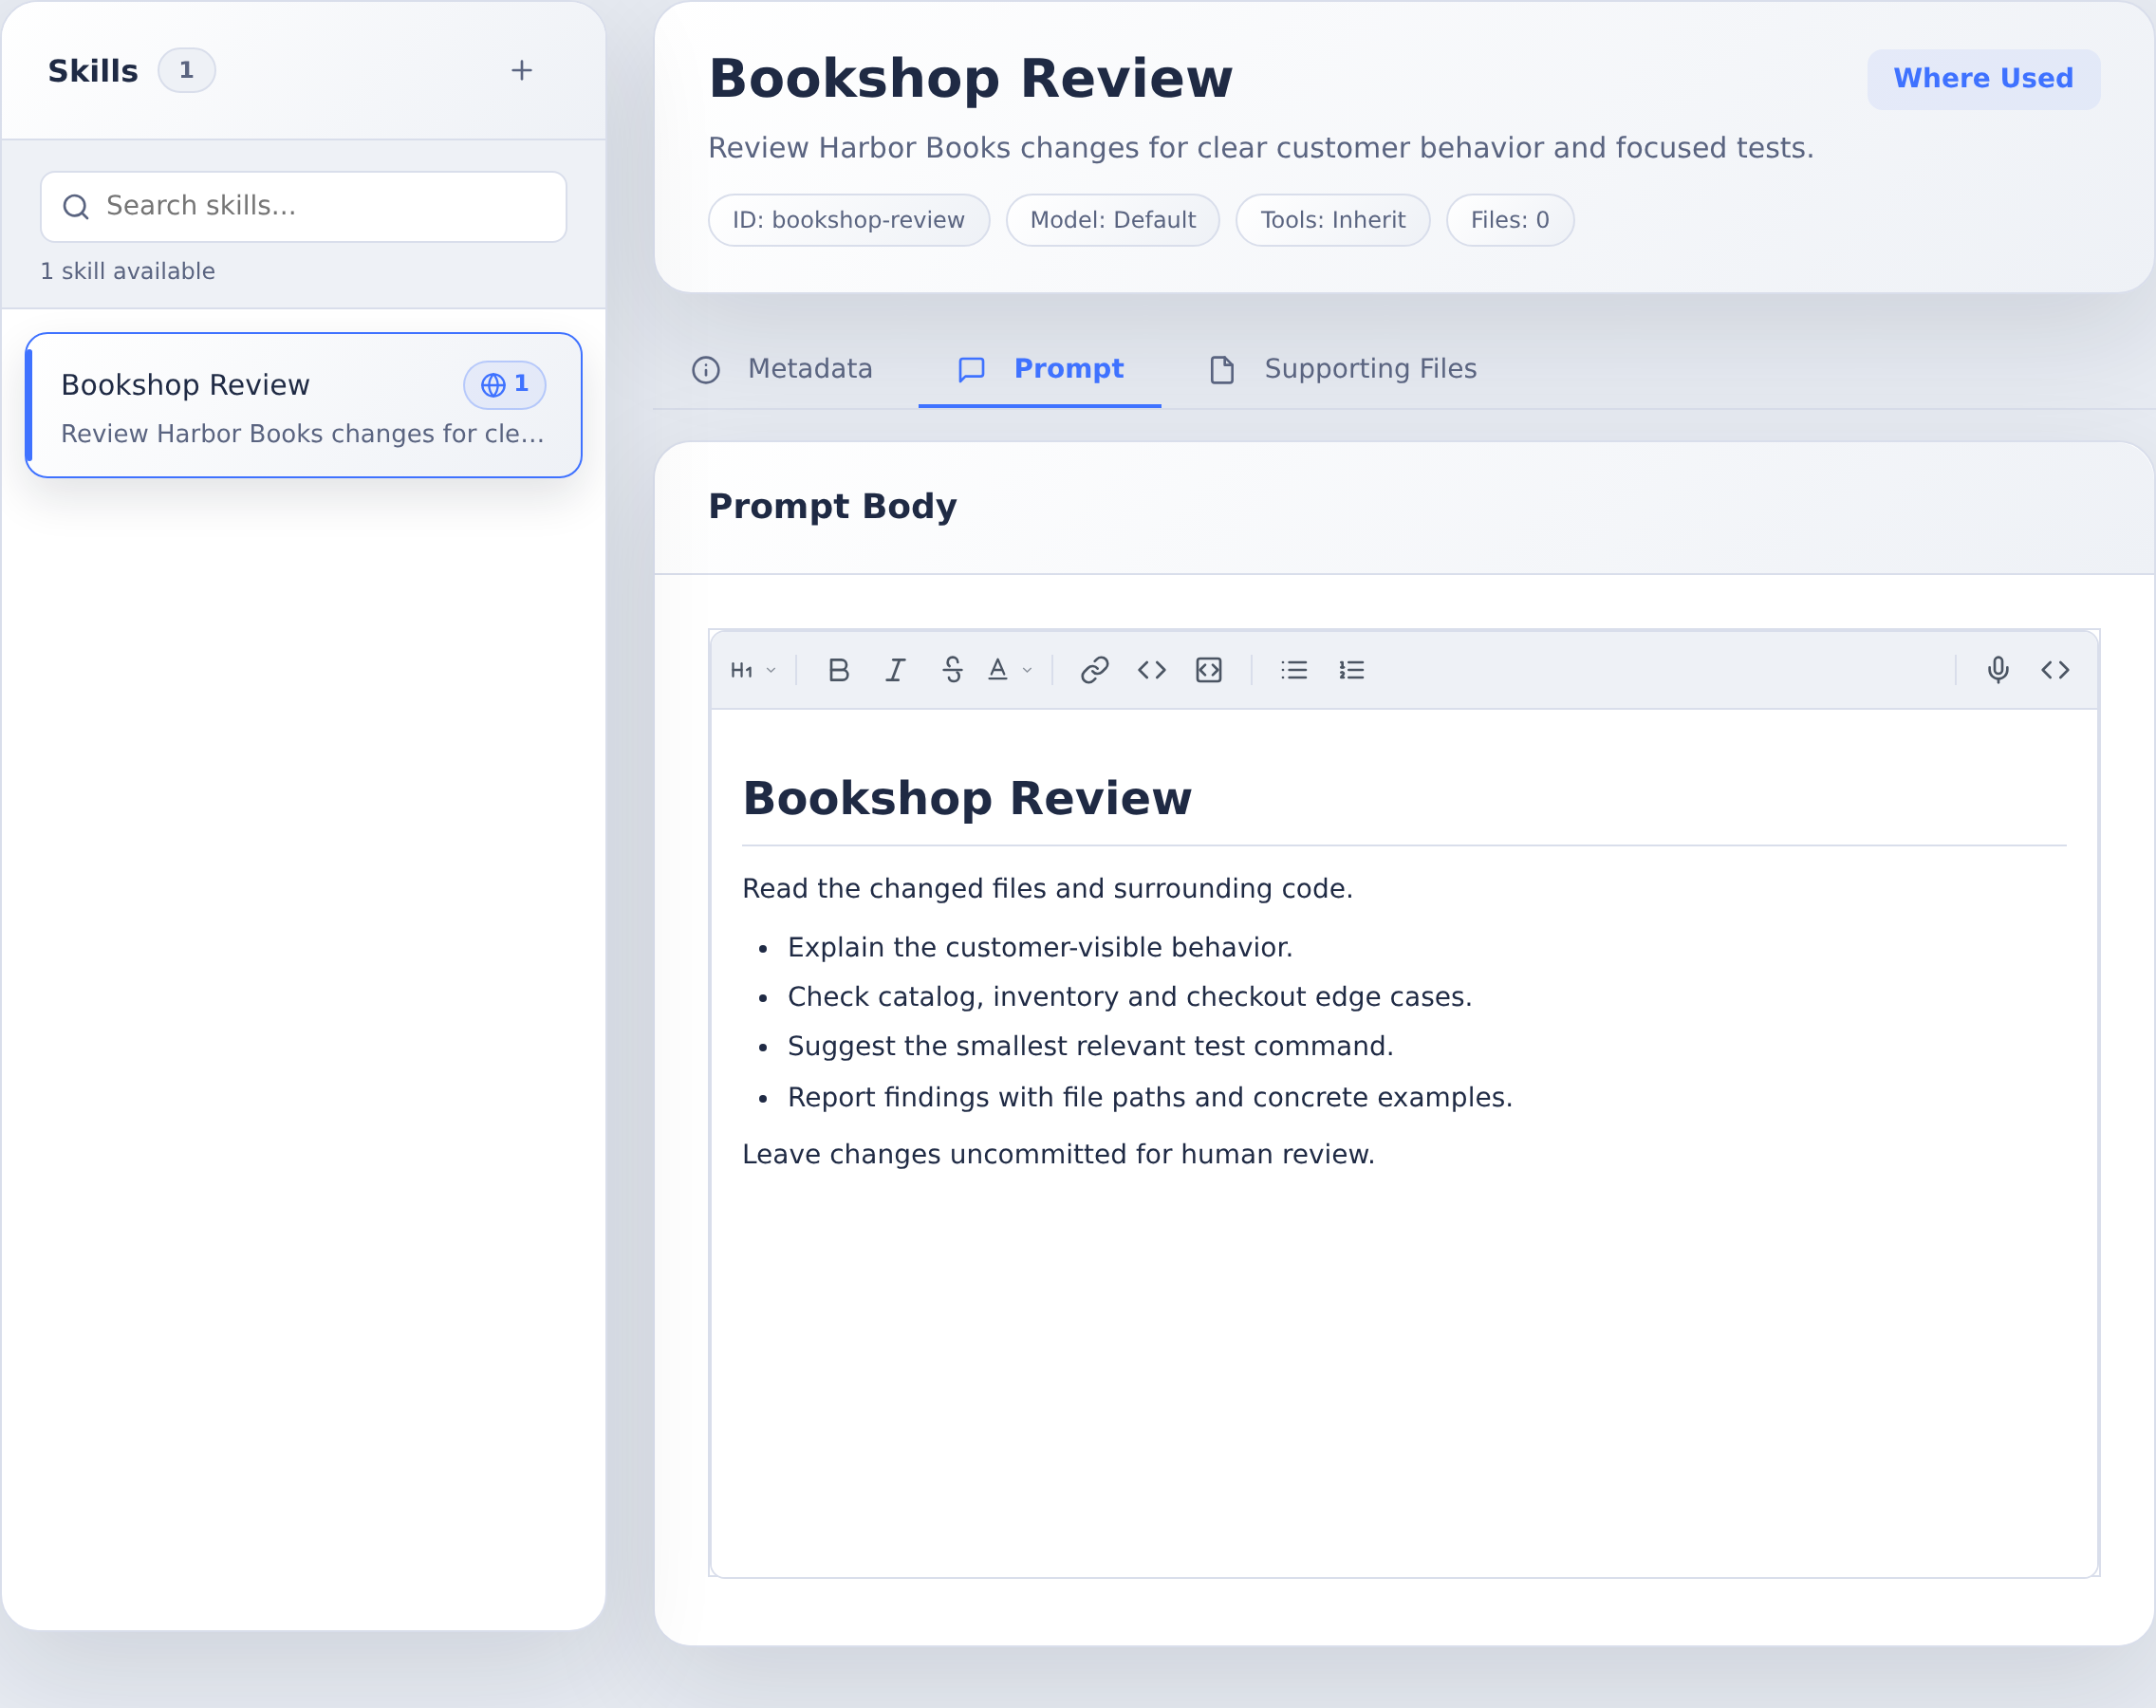Screen dimensions: 2156x1708
Task: Insert a link with the link icon
Action: point(1095,670)
